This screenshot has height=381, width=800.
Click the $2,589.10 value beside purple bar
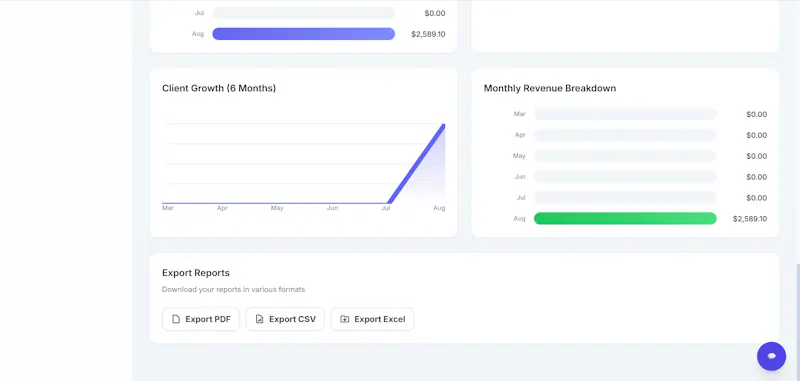428,34
